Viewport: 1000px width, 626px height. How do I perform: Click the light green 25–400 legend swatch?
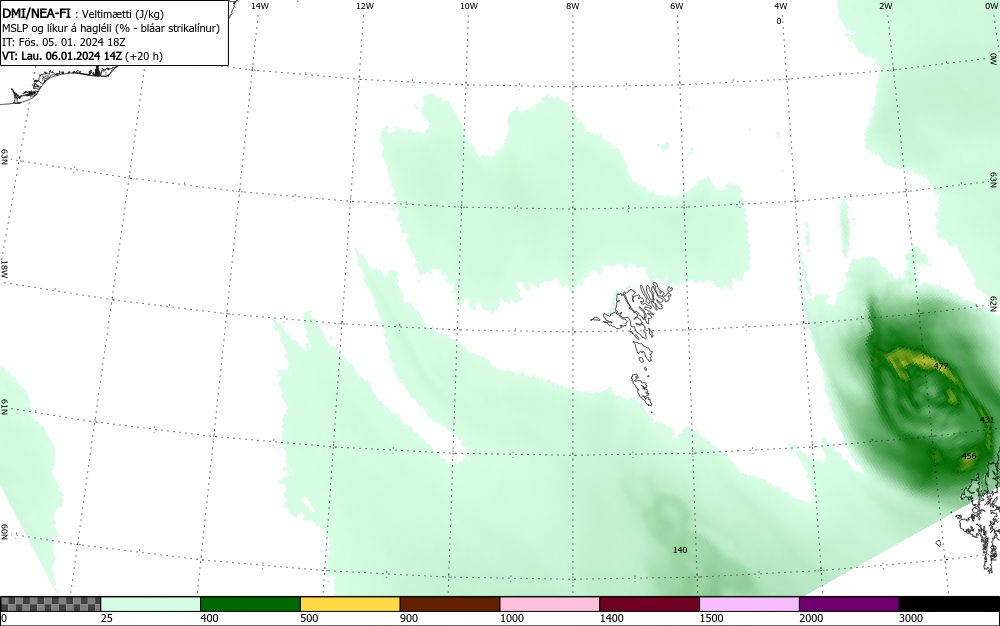click(x=151, y=604)
